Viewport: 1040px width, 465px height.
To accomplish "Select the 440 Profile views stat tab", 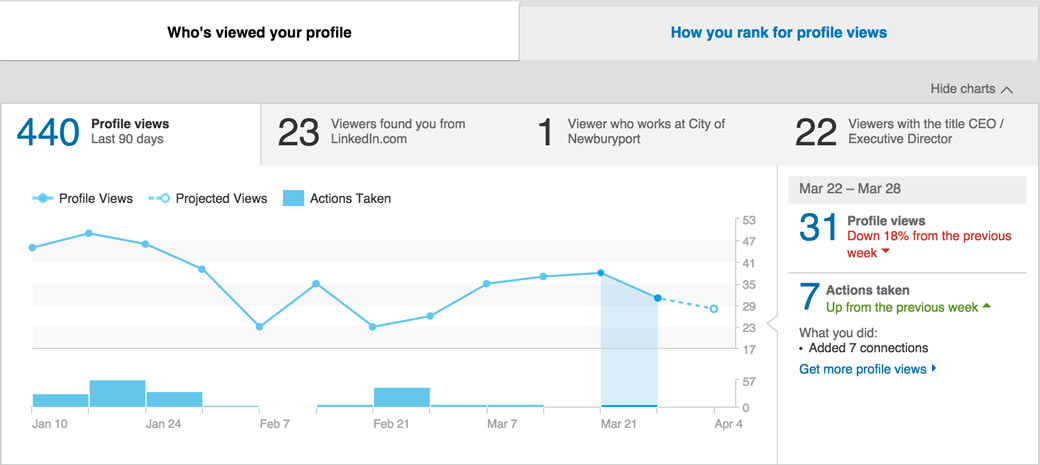I will pos(131,133).
